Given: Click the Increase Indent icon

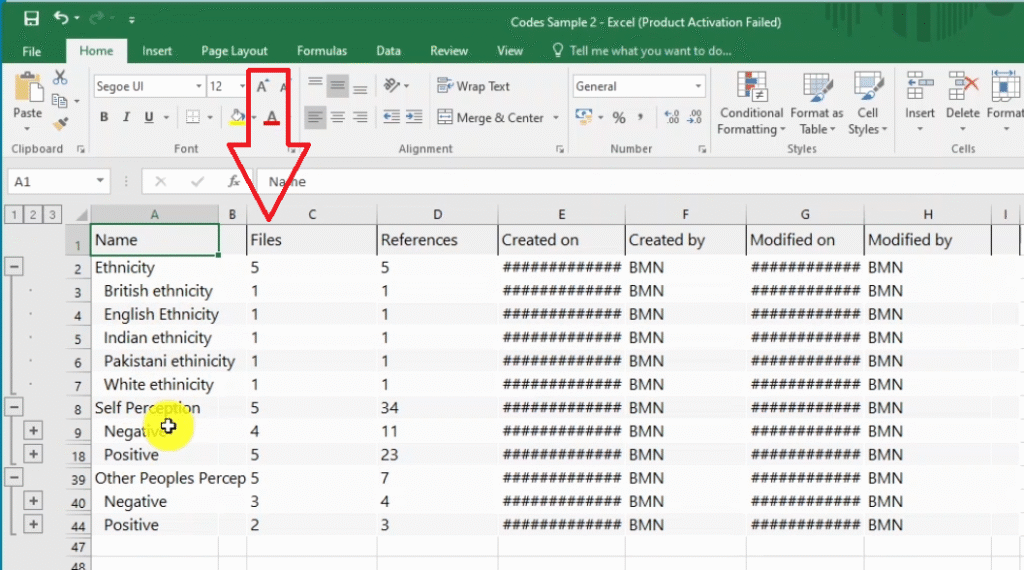Looking at the screenshot, I should tap(414, 118).
